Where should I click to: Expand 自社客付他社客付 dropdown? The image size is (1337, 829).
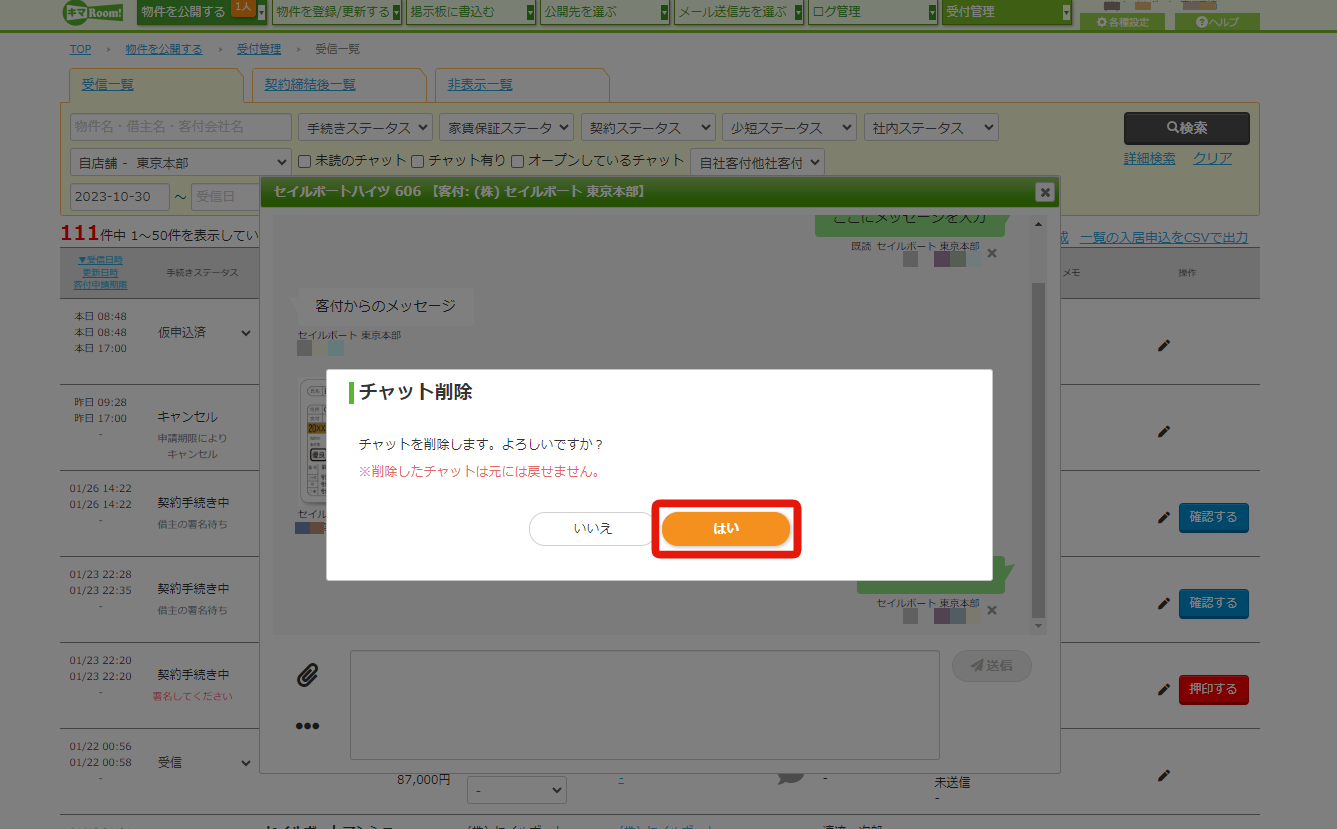click(x=757, y=162)
